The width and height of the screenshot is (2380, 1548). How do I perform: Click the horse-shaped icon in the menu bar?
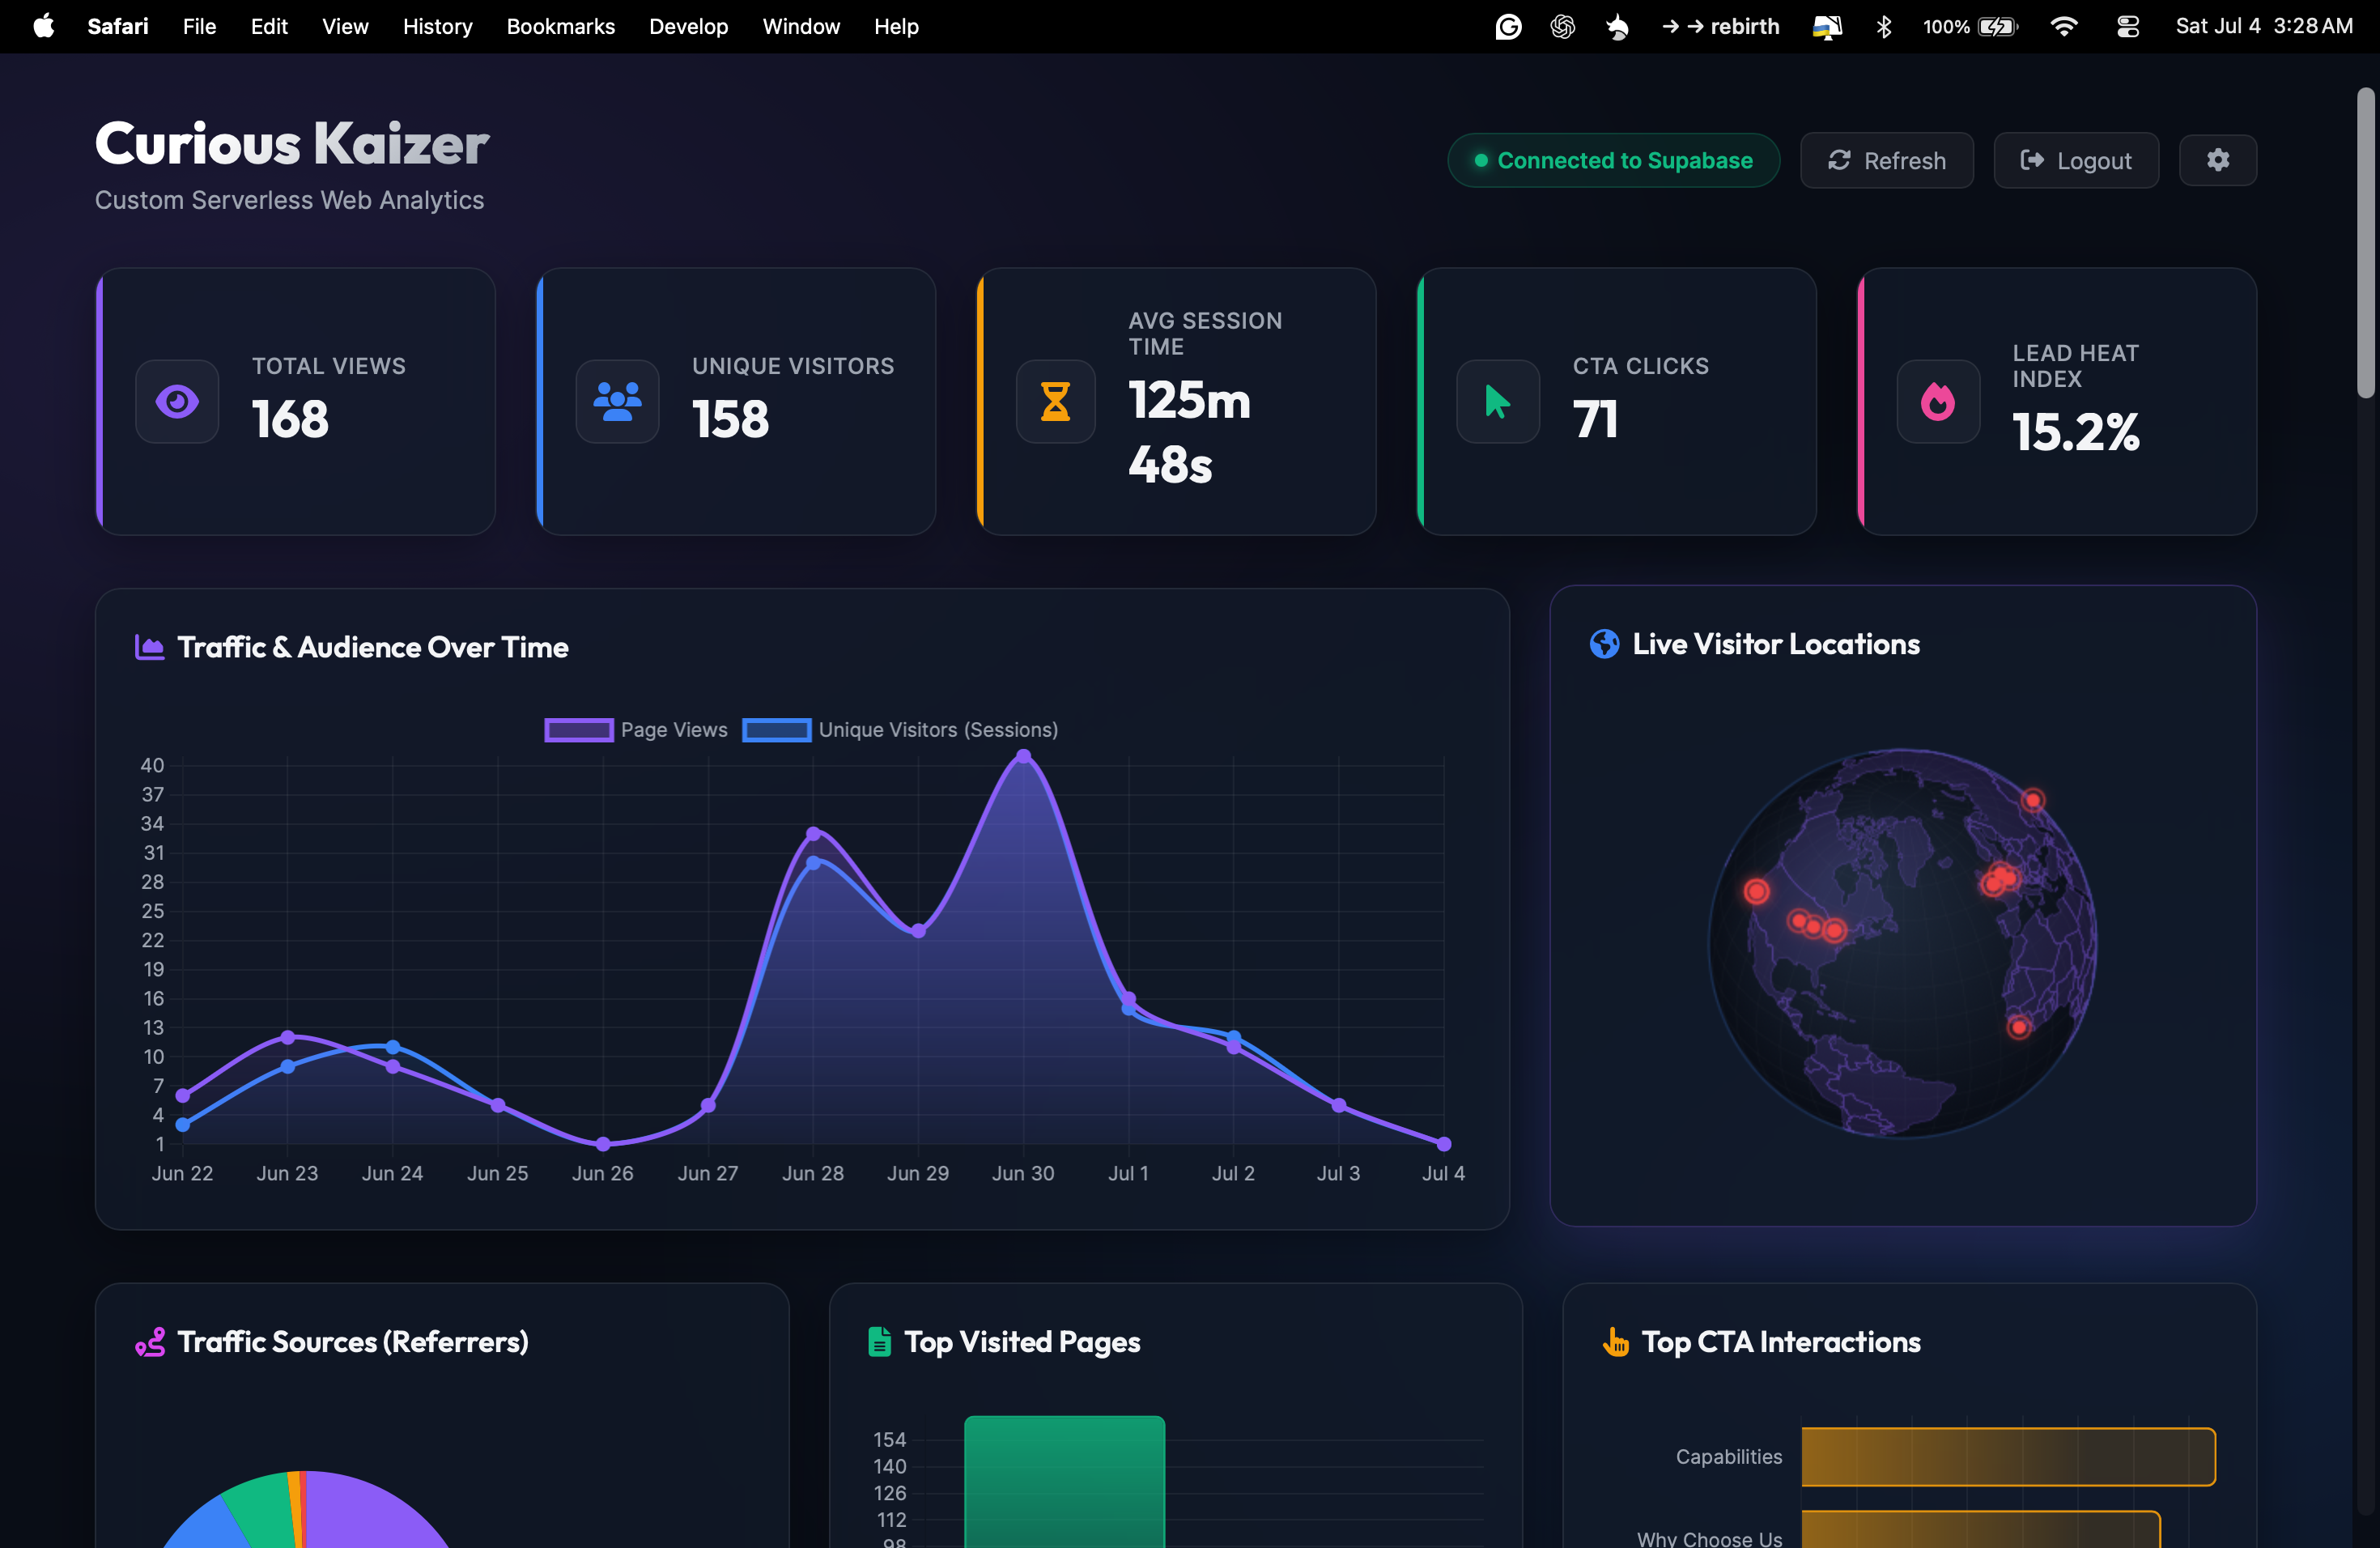tap(1617, 26)
